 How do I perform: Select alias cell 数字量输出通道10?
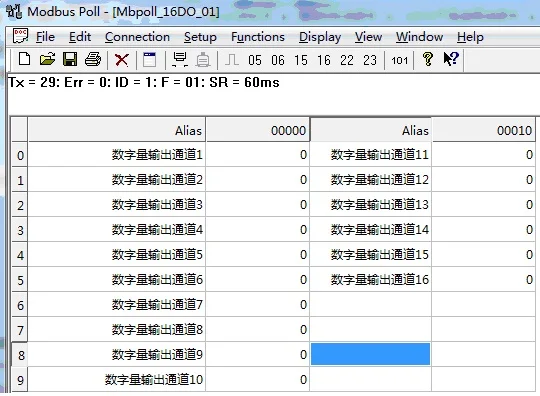point(117,379)
